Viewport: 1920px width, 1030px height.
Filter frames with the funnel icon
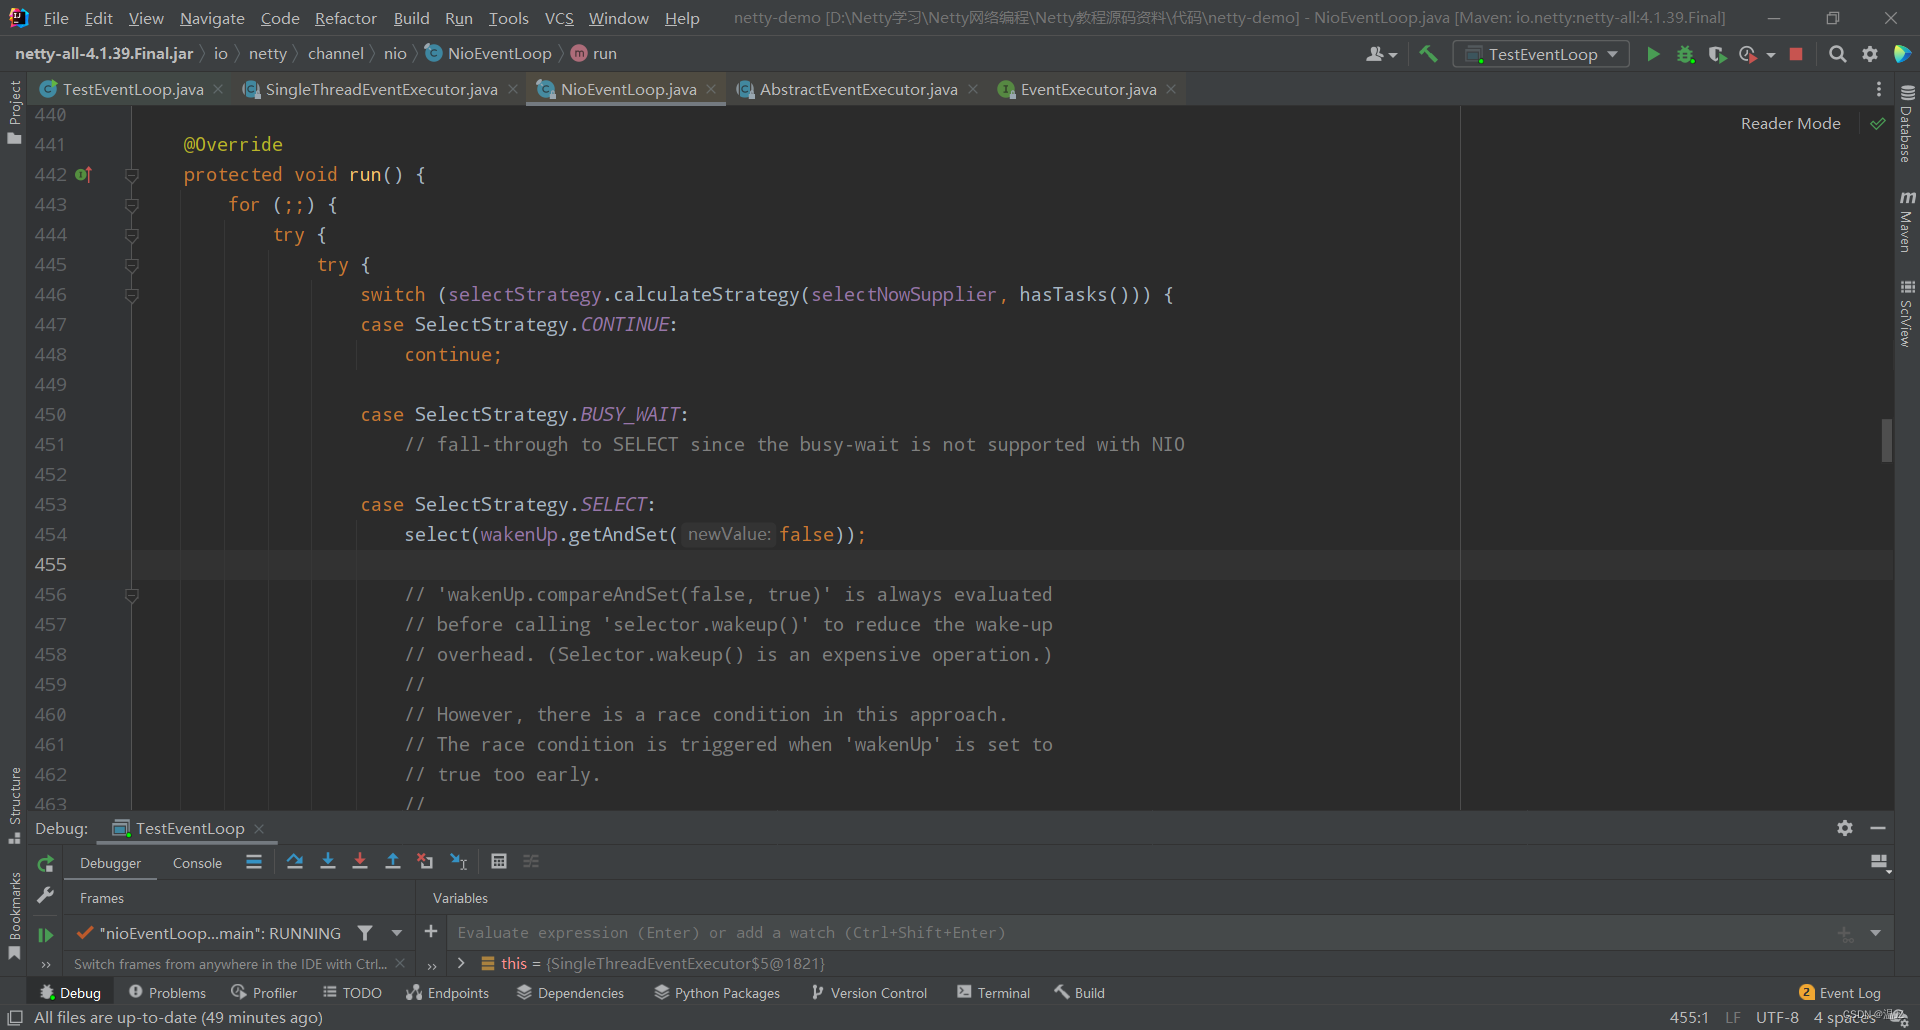tap(365, 933)
